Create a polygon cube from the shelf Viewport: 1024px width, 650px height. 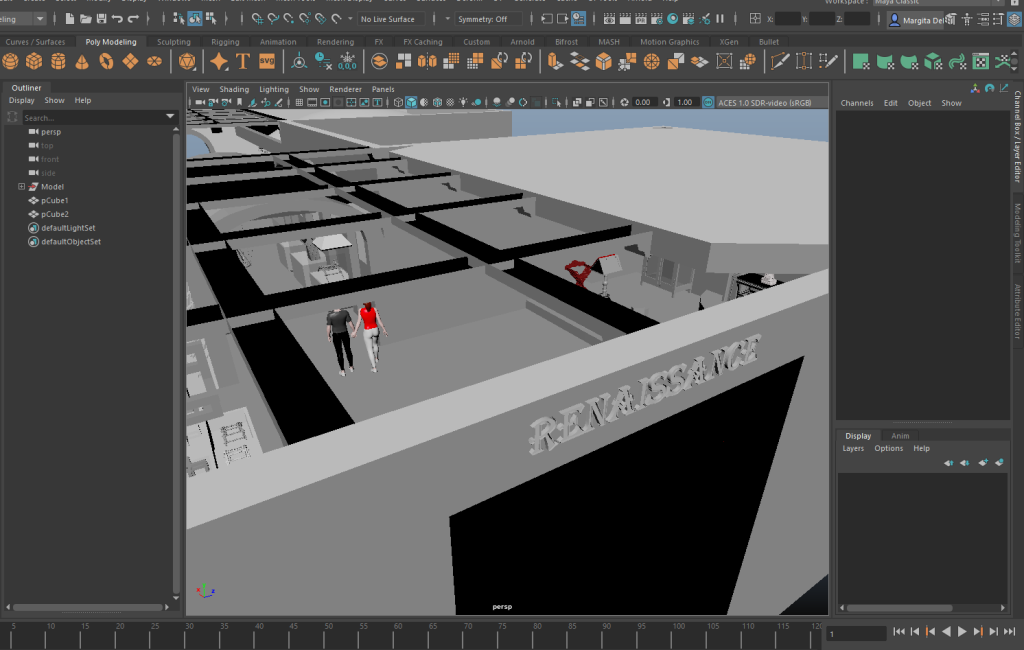[x=34, y=61]
